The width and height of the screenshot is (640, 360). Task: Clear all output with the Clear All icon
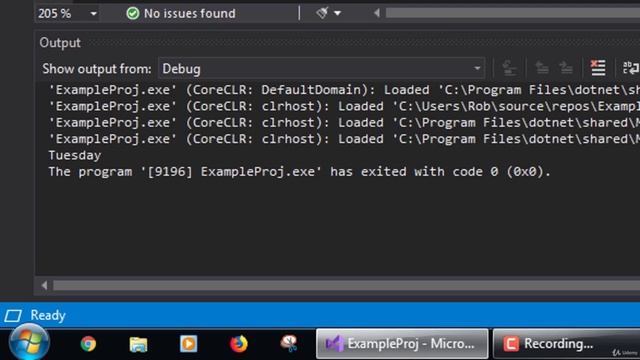coord(598,68)
